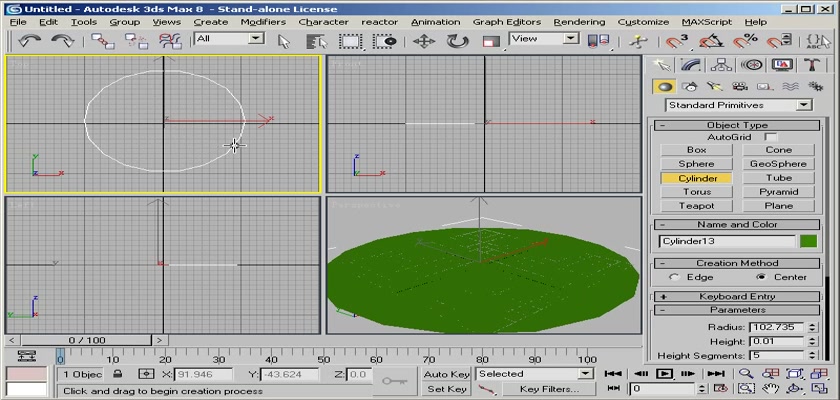The height and width of the screenshot is (400, 840).
Task: Collapse the Name and Color rollout
Action: (x=737, y=224)
